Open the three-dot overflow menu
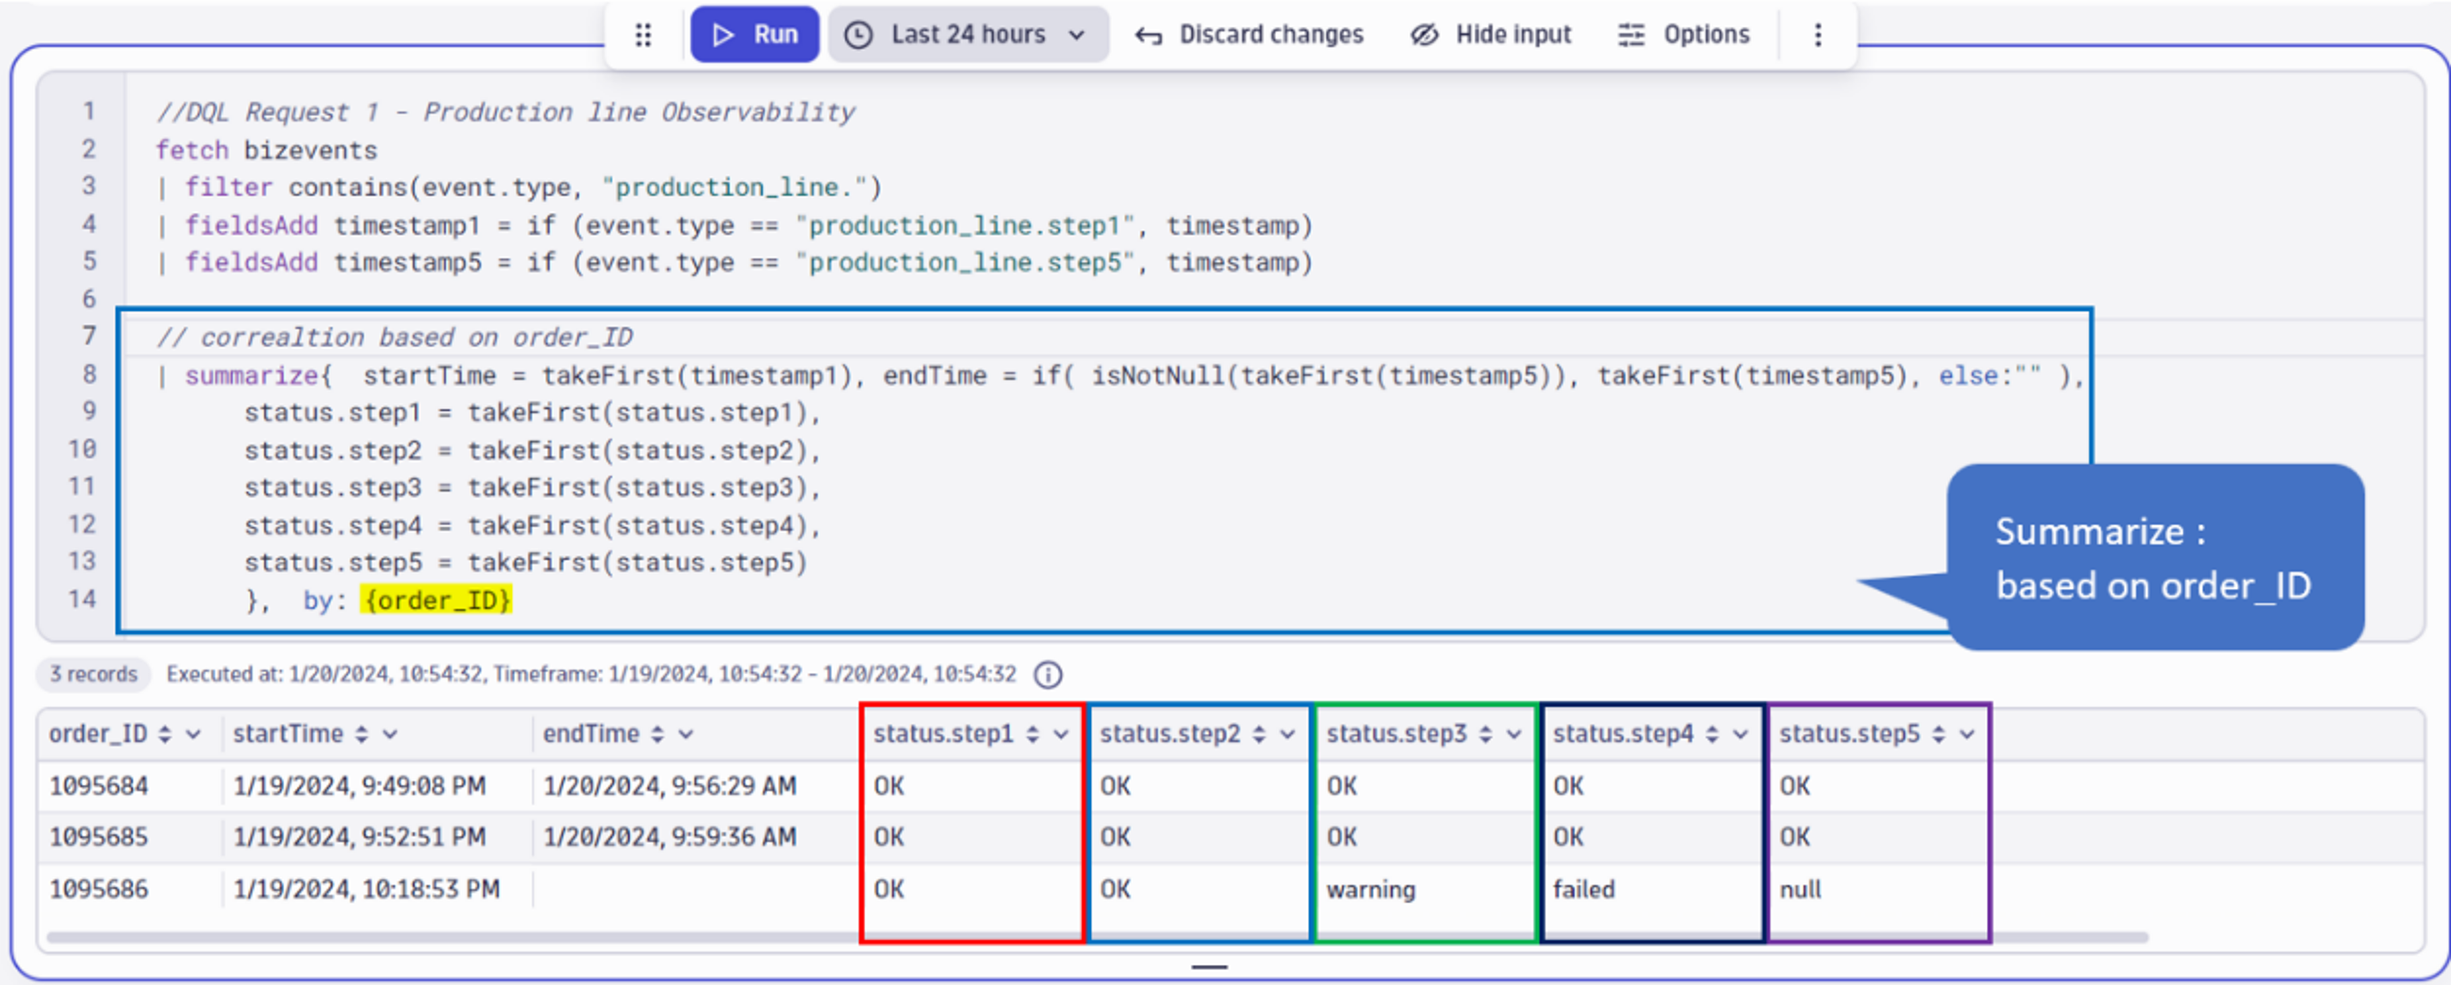 pos(1818,35)
